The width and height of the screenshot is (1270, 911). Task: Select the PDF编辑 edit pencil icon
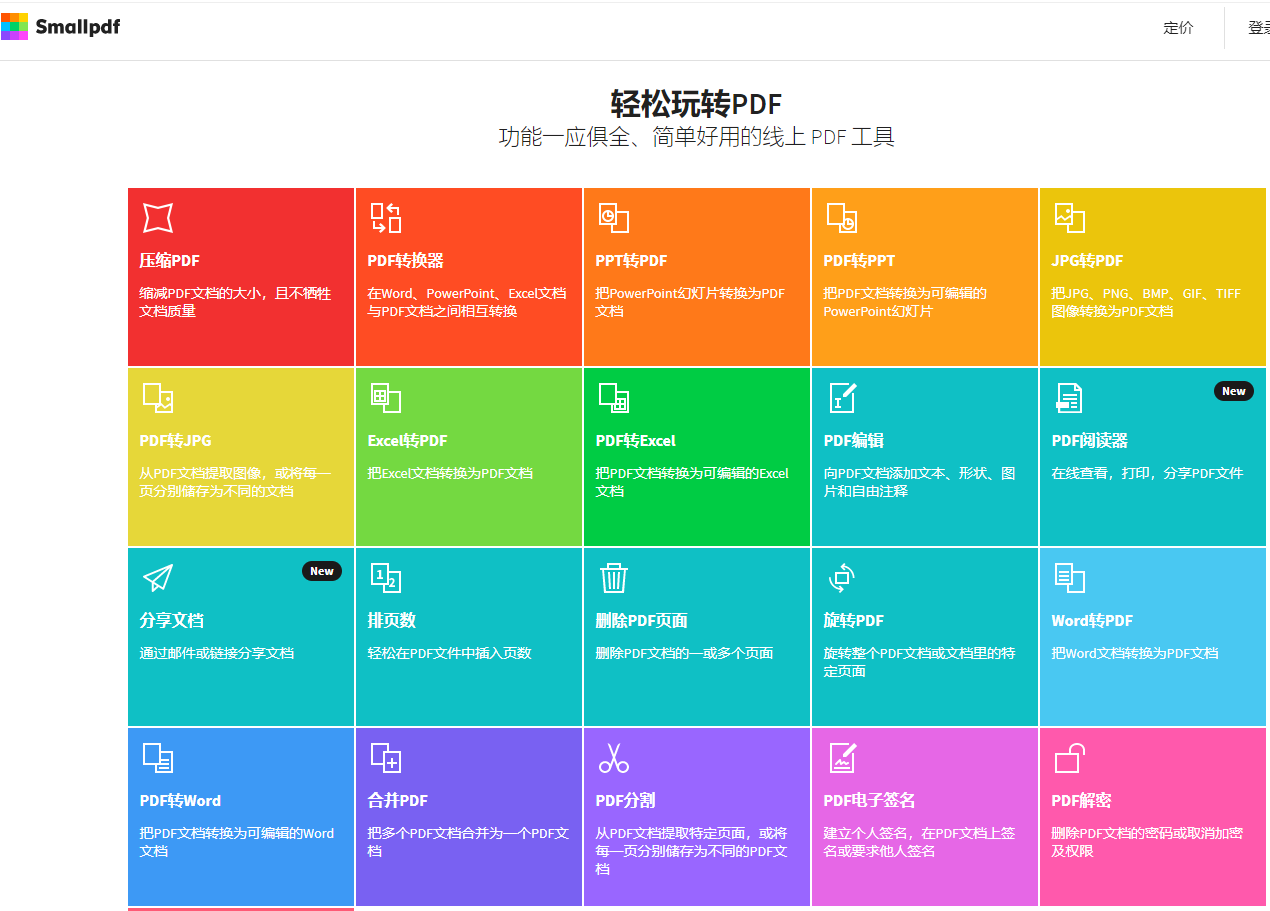[x=842, y=398]
